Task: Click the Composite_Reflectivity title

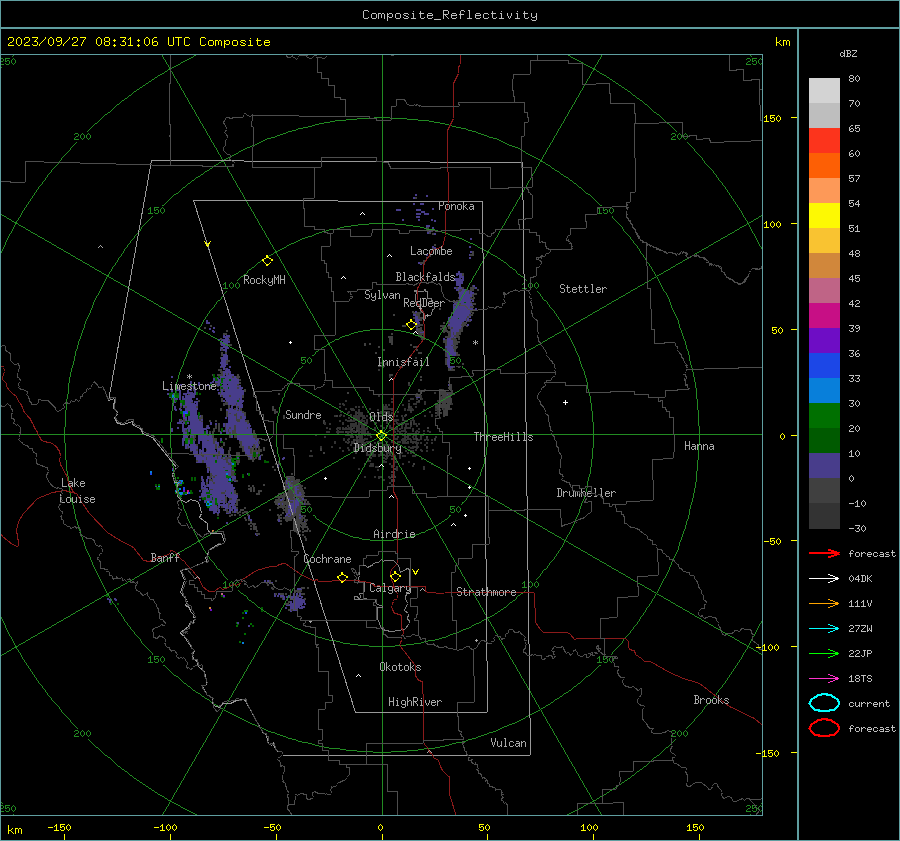Action: click(450, 15)
